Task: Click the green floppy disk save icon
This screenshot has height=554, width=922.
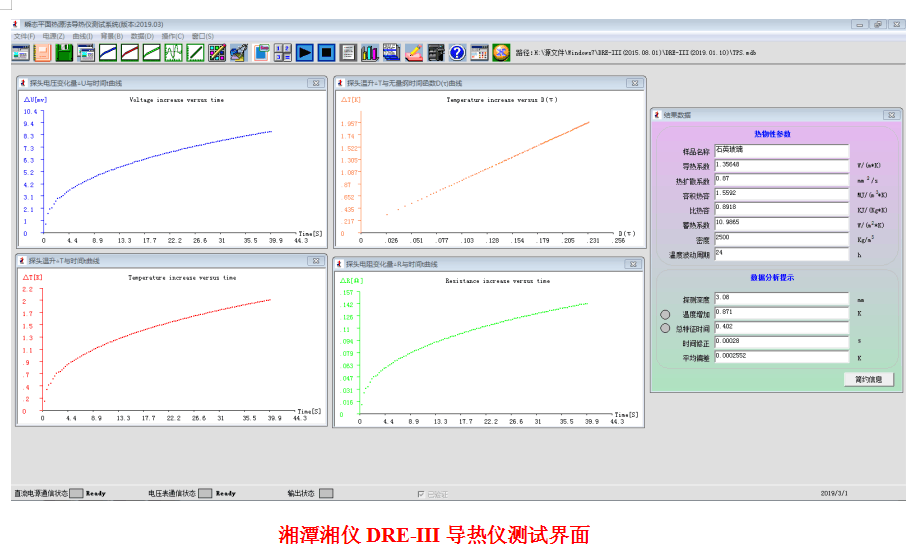Action: tap(65, 52)
